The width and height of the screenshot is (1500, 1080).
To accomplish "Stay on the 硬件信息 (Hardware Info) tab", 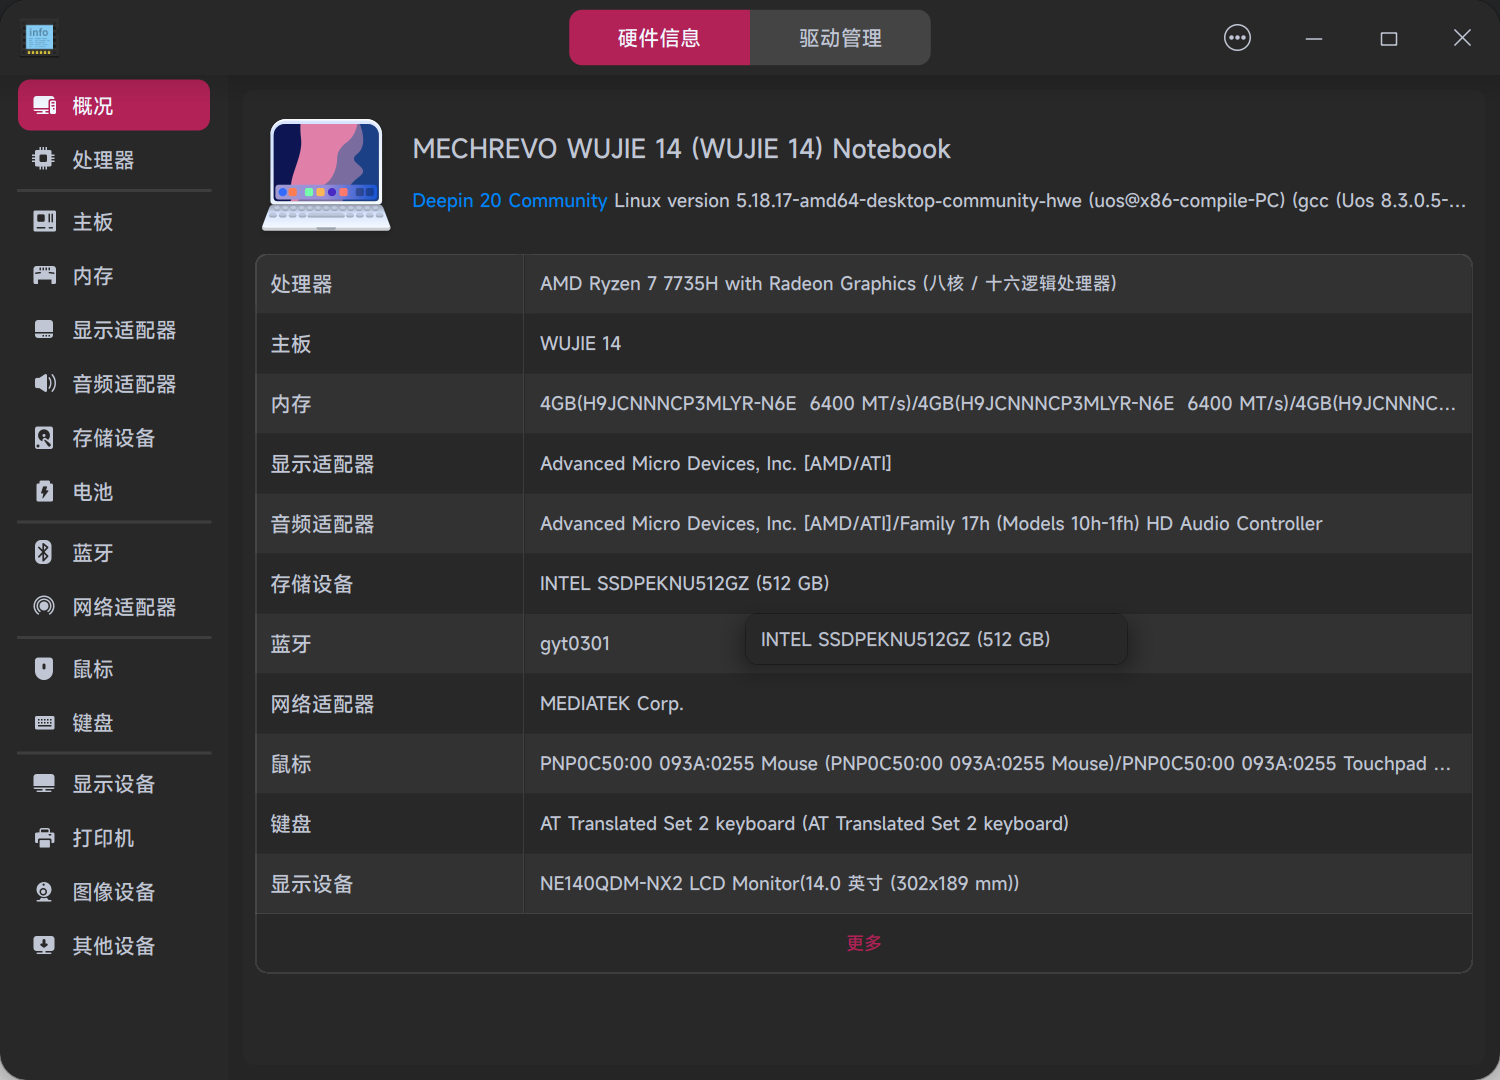I will (659, 37).
